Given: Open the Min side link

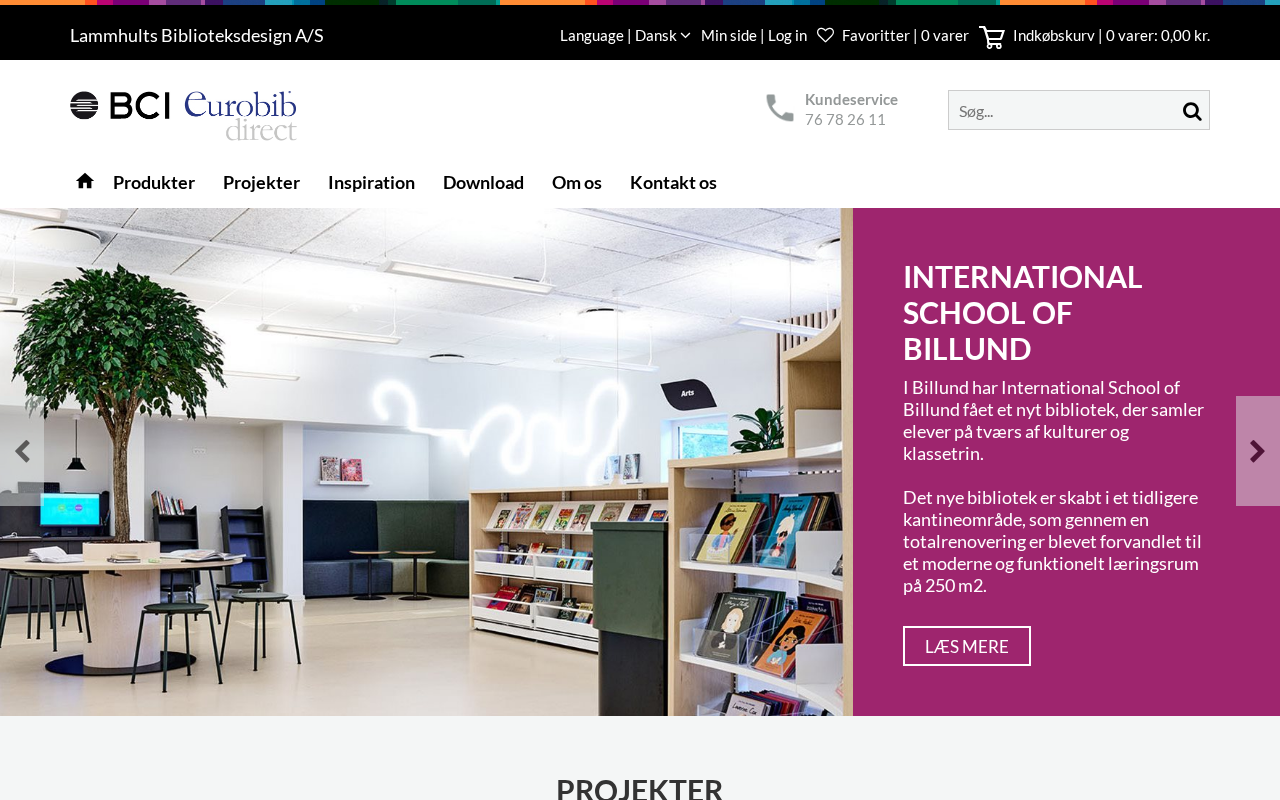Looking at the screenshot, I should pos(729,35).
